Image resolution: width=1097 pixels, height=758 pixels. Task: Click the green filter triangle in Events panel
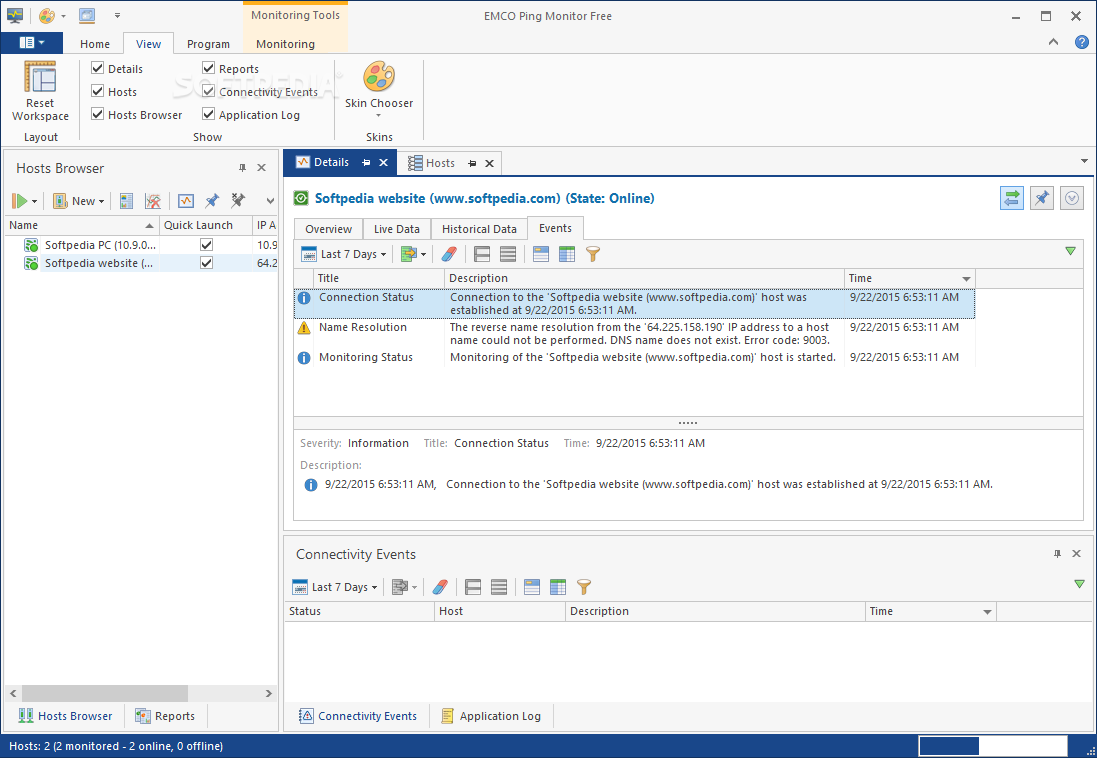point(1070,251)
